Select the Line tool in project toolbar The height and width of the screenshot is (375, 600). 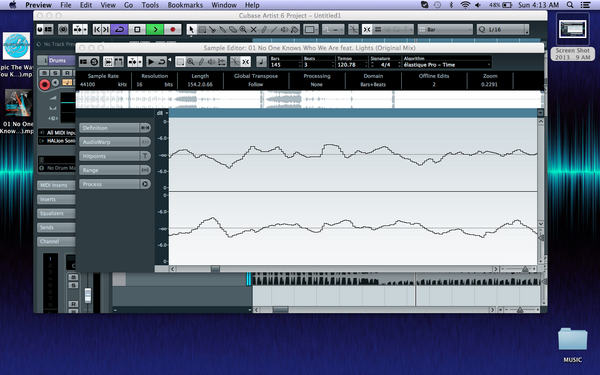coord(274,29)
